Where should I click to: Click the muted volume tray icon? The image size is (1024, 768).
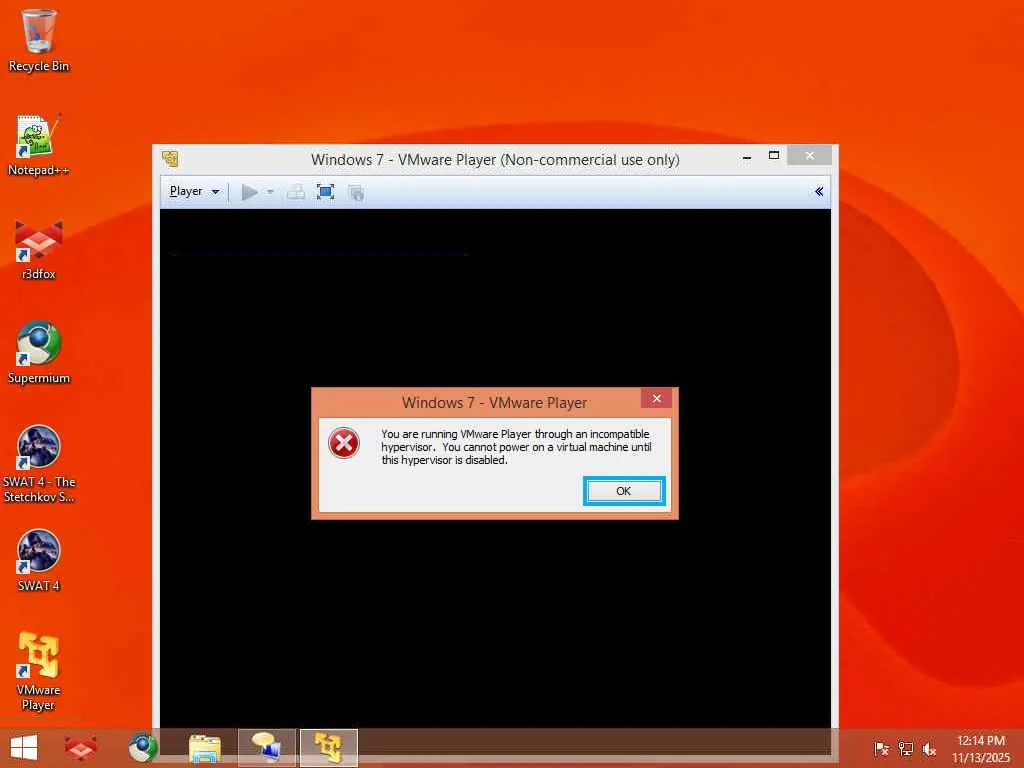click(929, 749)
